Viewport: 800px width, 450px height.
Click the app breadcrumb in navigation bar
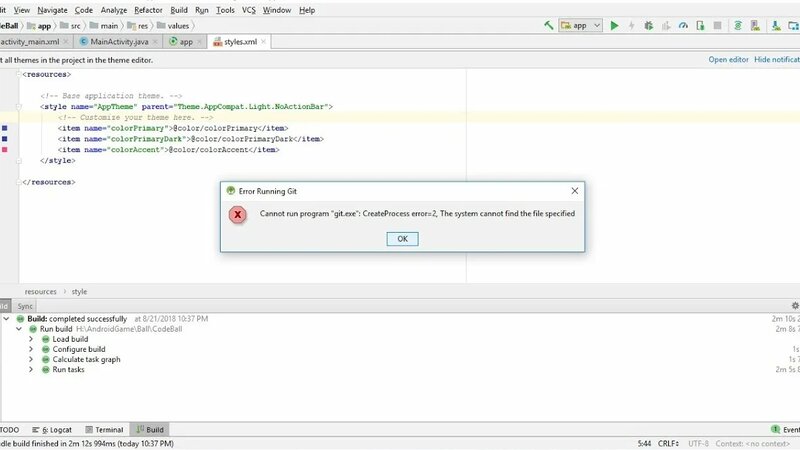coord(39,26)
